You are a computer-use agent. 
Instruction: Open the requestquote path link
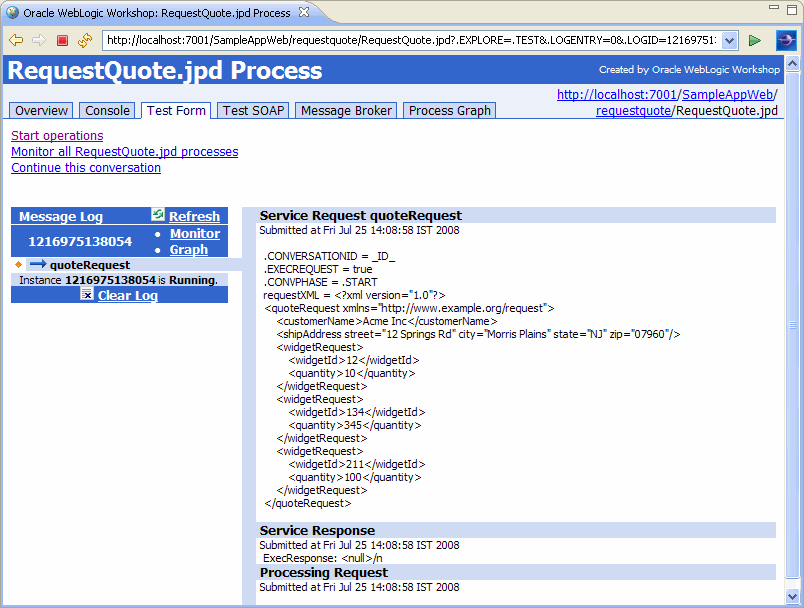click(633, 111)
